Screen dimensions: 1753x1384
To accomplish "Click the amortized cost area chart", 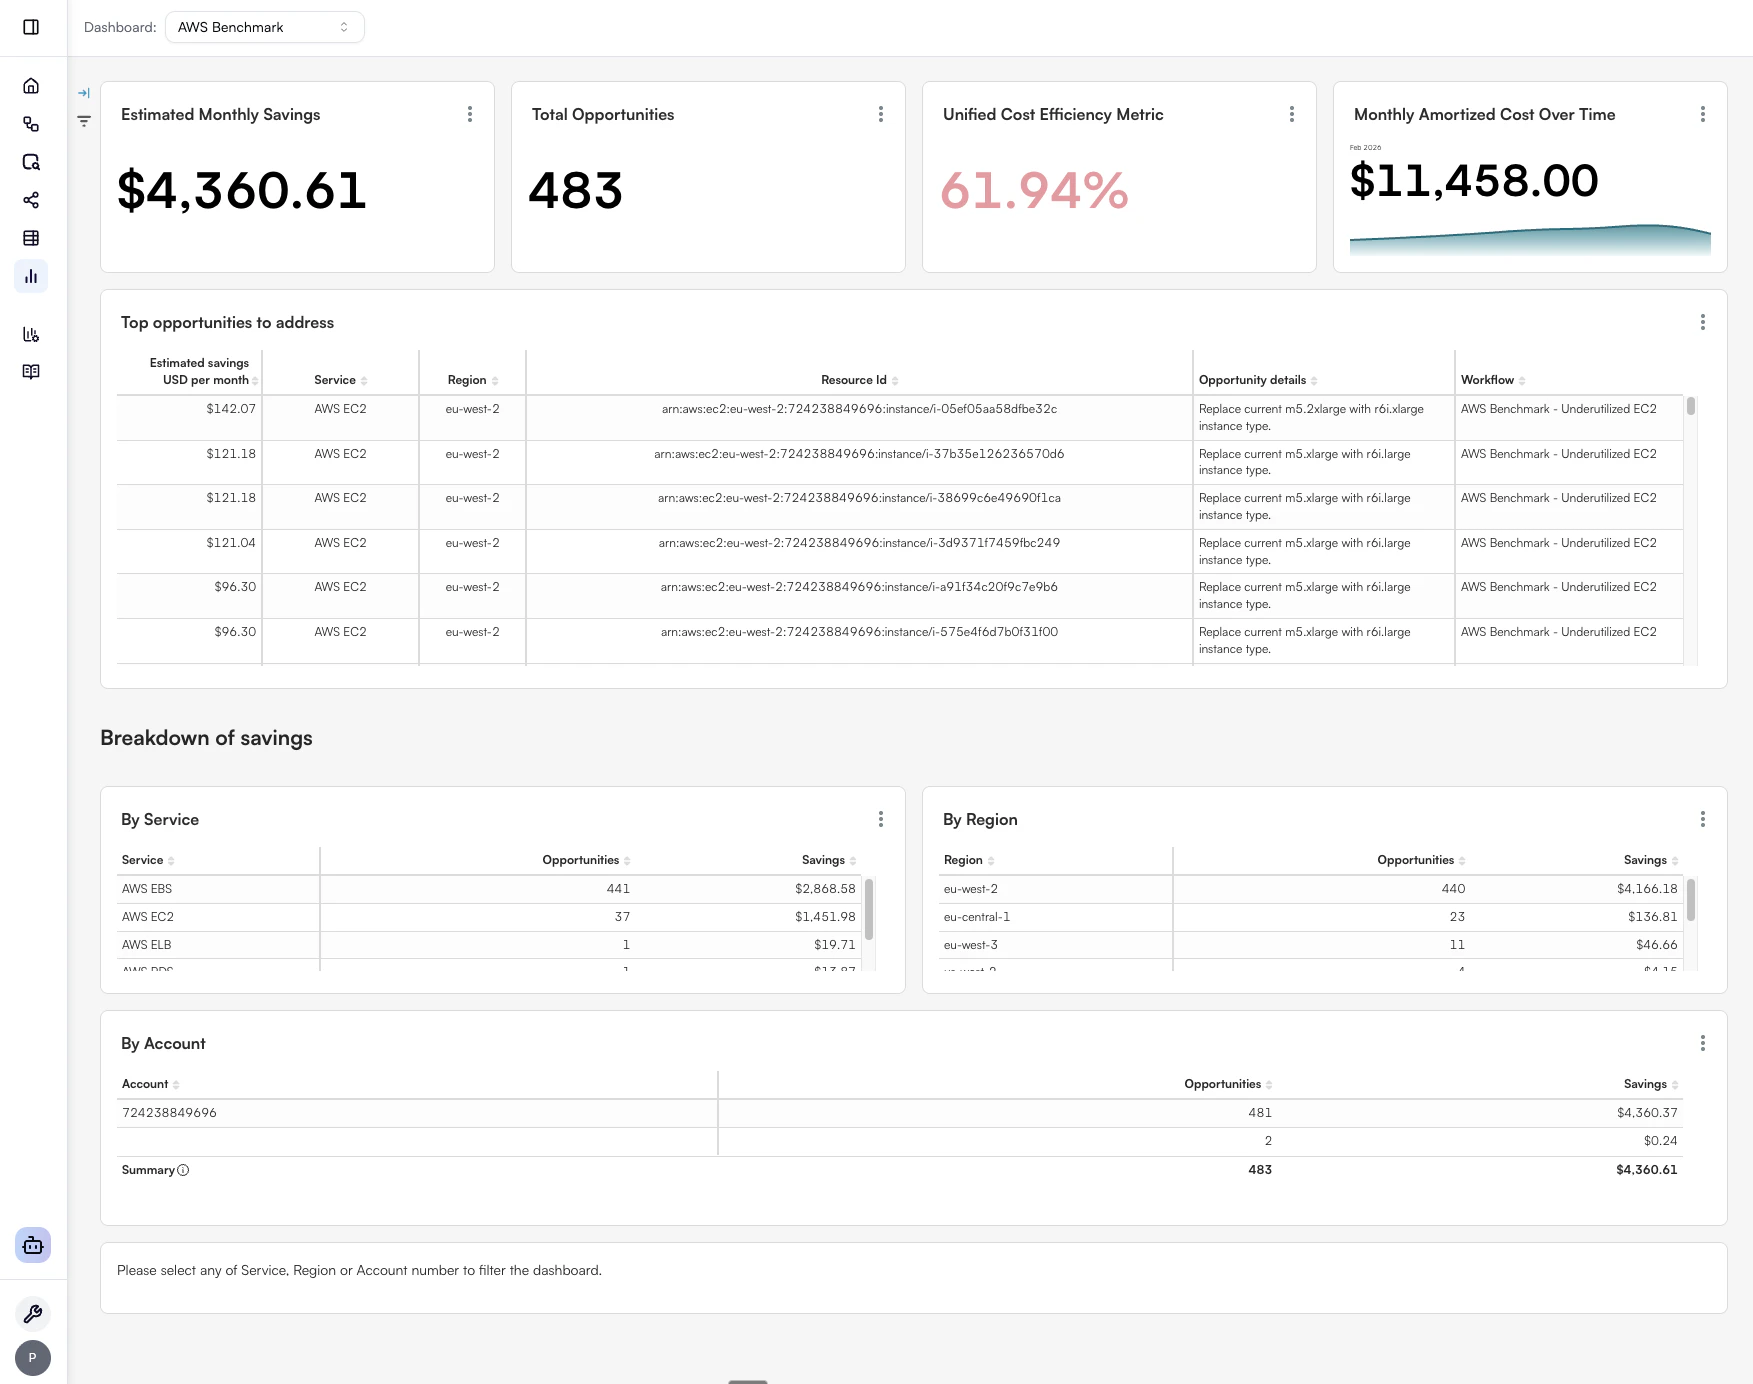I will click(x=1530, y=240).
